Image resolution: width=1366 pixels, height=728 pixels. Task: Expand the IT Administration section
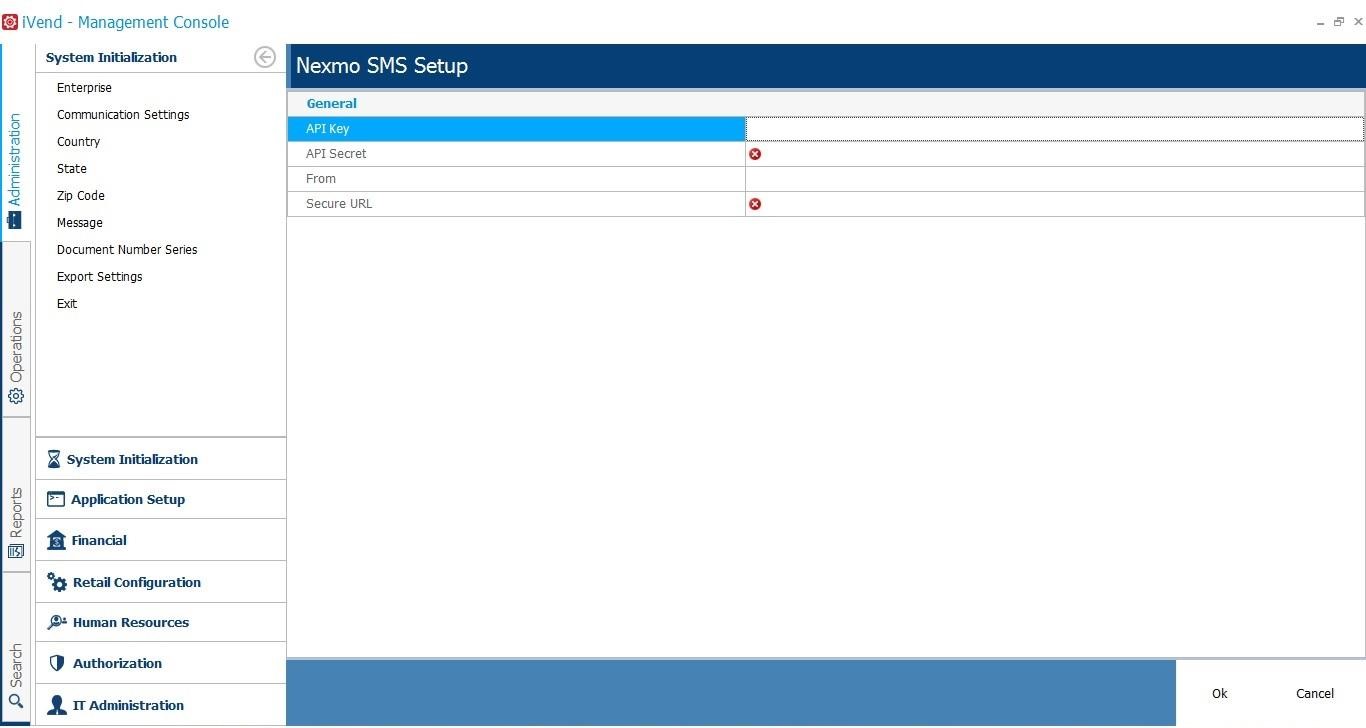click(161, 705)
